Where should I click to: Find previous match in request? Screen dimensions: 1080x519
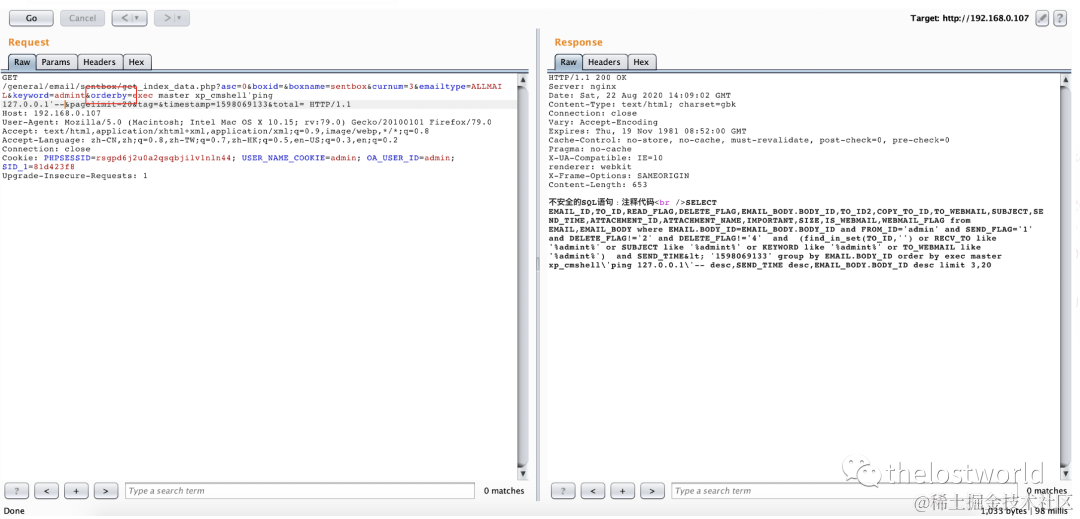point(46,491)
